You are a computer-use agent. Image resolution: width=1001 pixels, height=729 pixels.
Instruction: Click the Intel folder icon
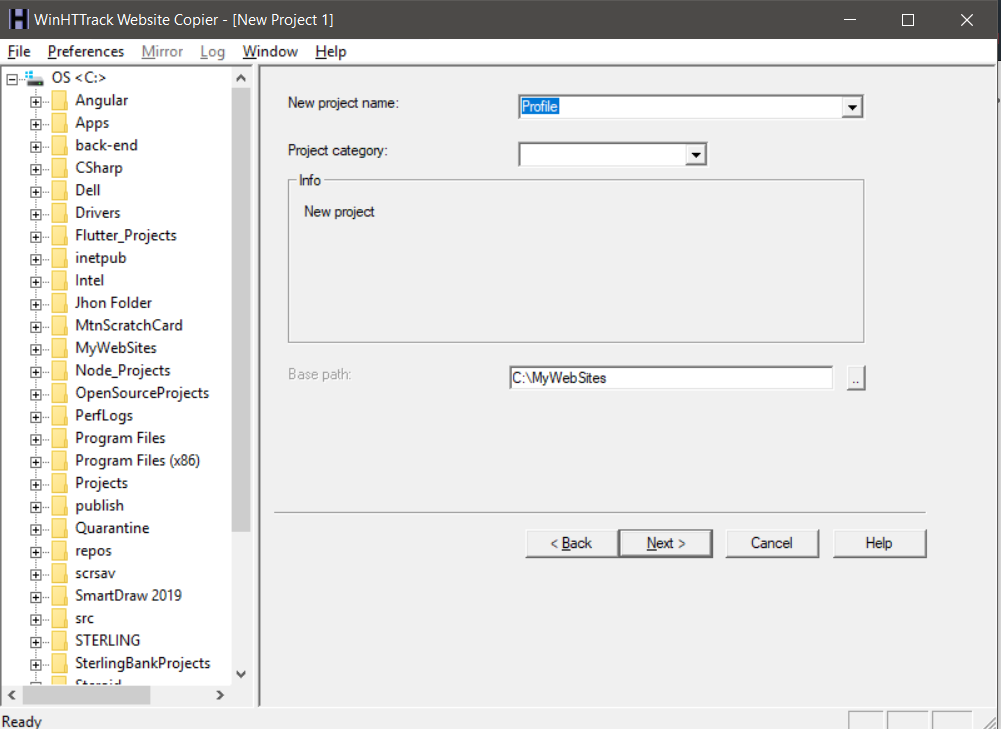point(59,281)
